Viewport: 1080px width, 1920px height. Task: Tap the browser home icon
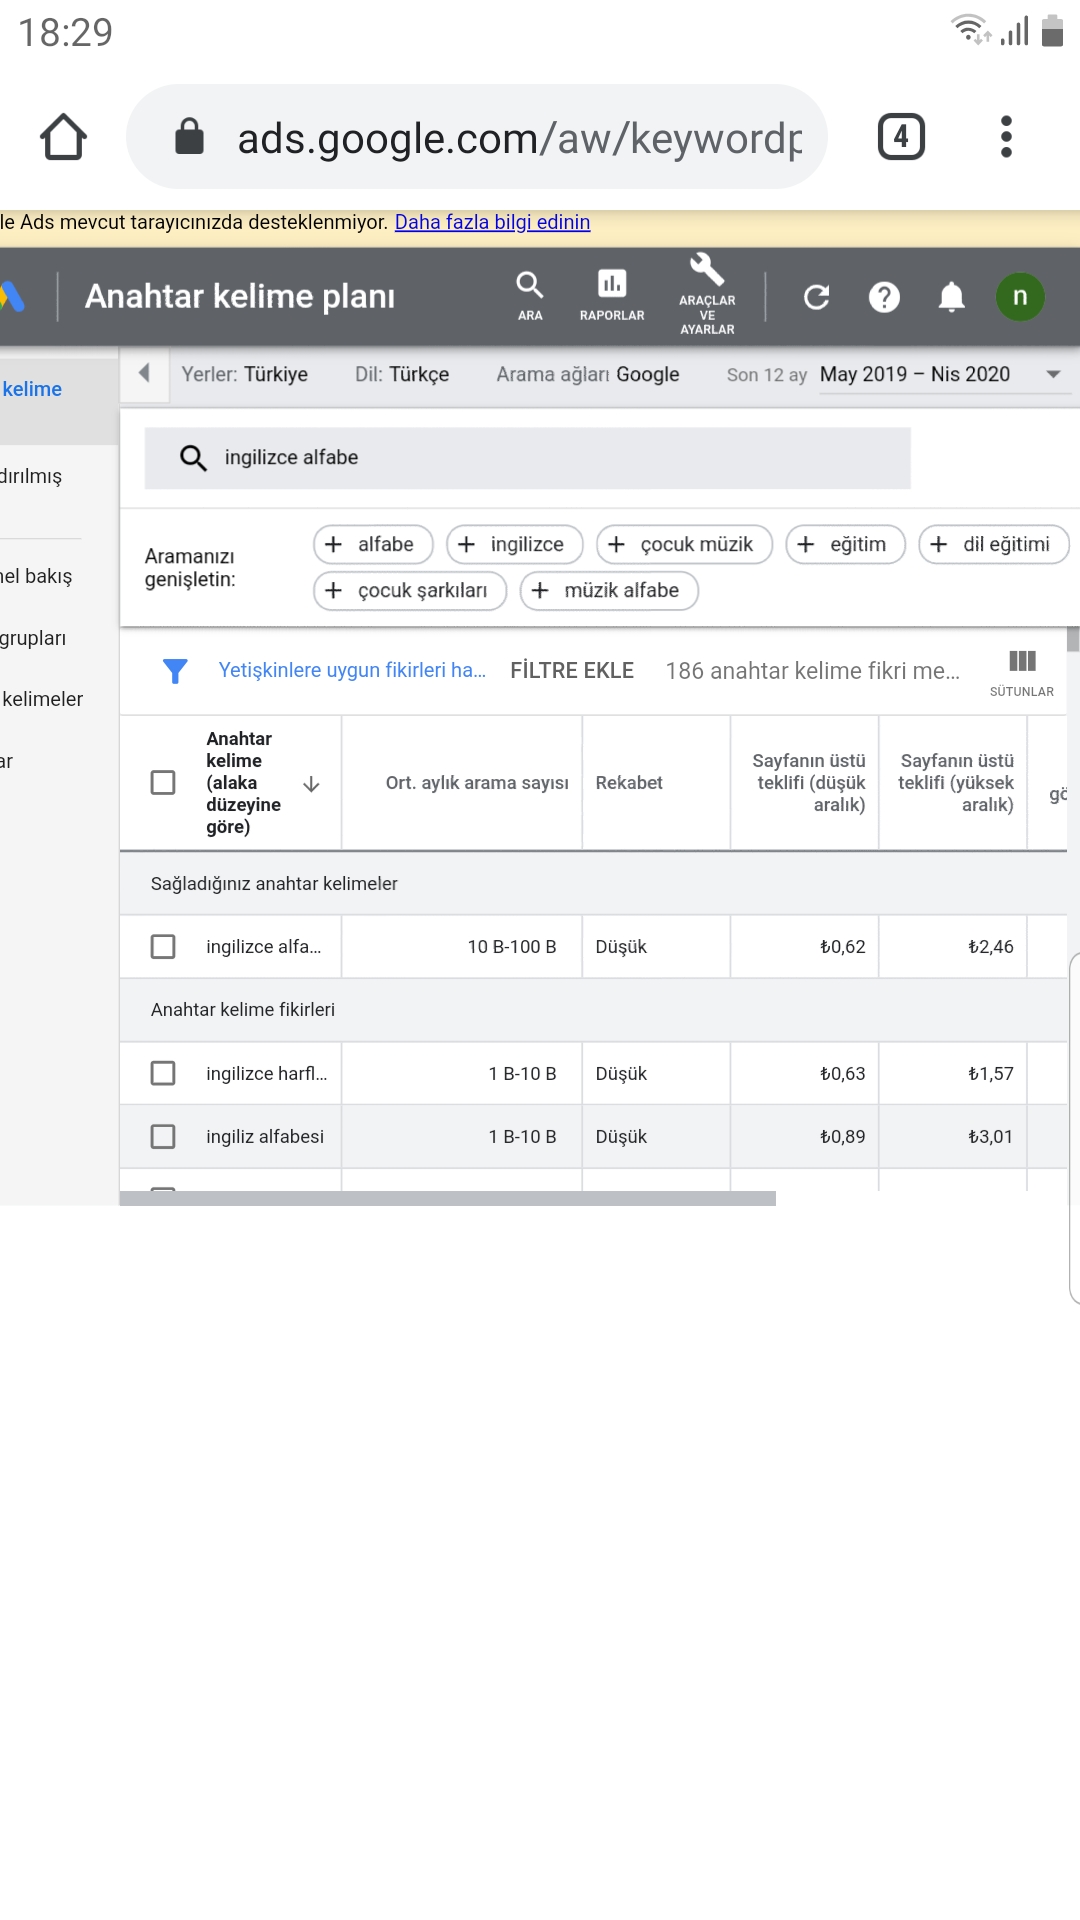63,137
